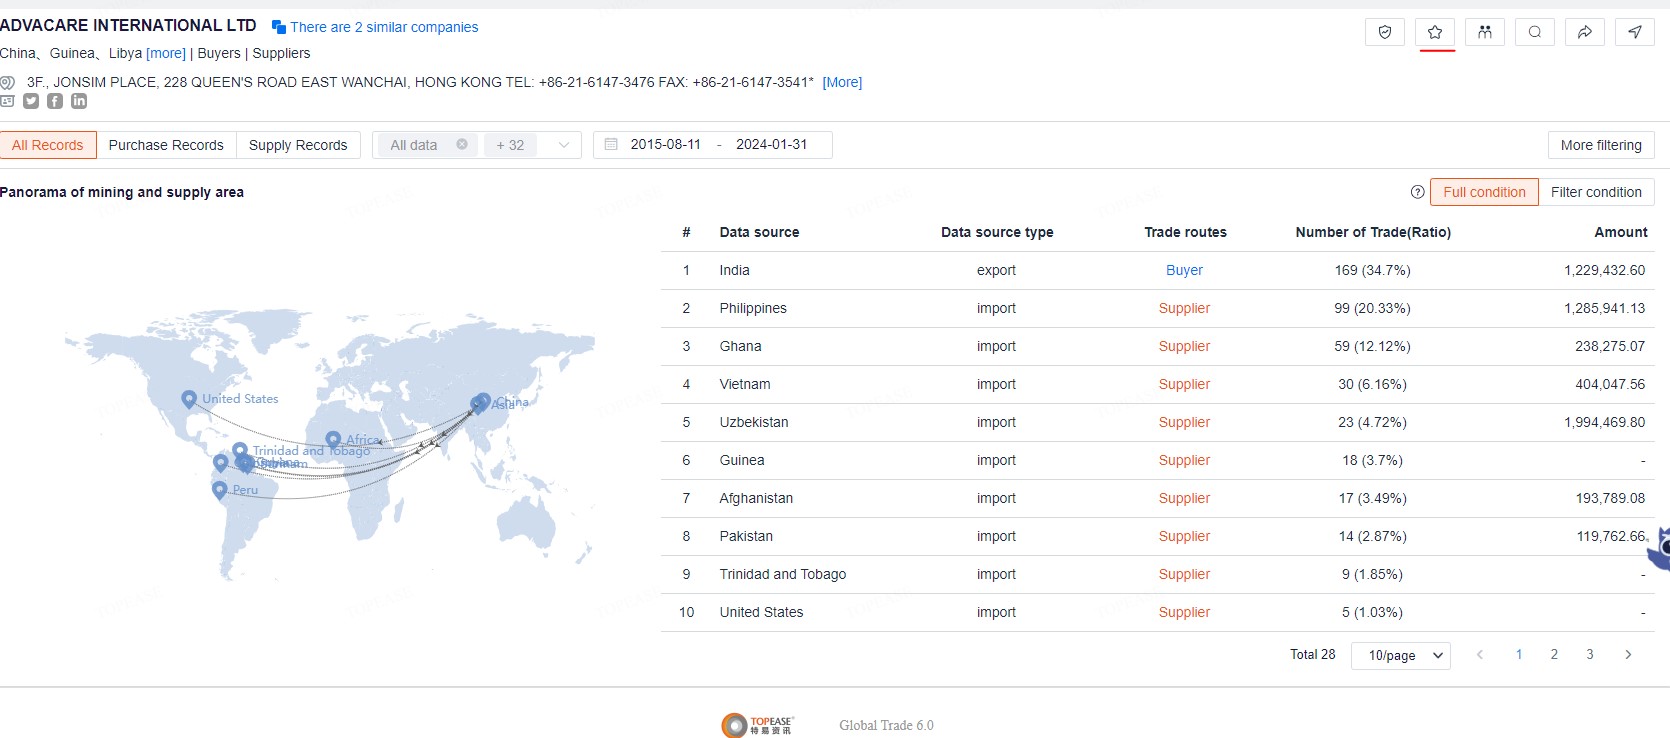Click Supplier link in Pakistan row
The width and height of the screenshot is (1670, 738).
1184,536
